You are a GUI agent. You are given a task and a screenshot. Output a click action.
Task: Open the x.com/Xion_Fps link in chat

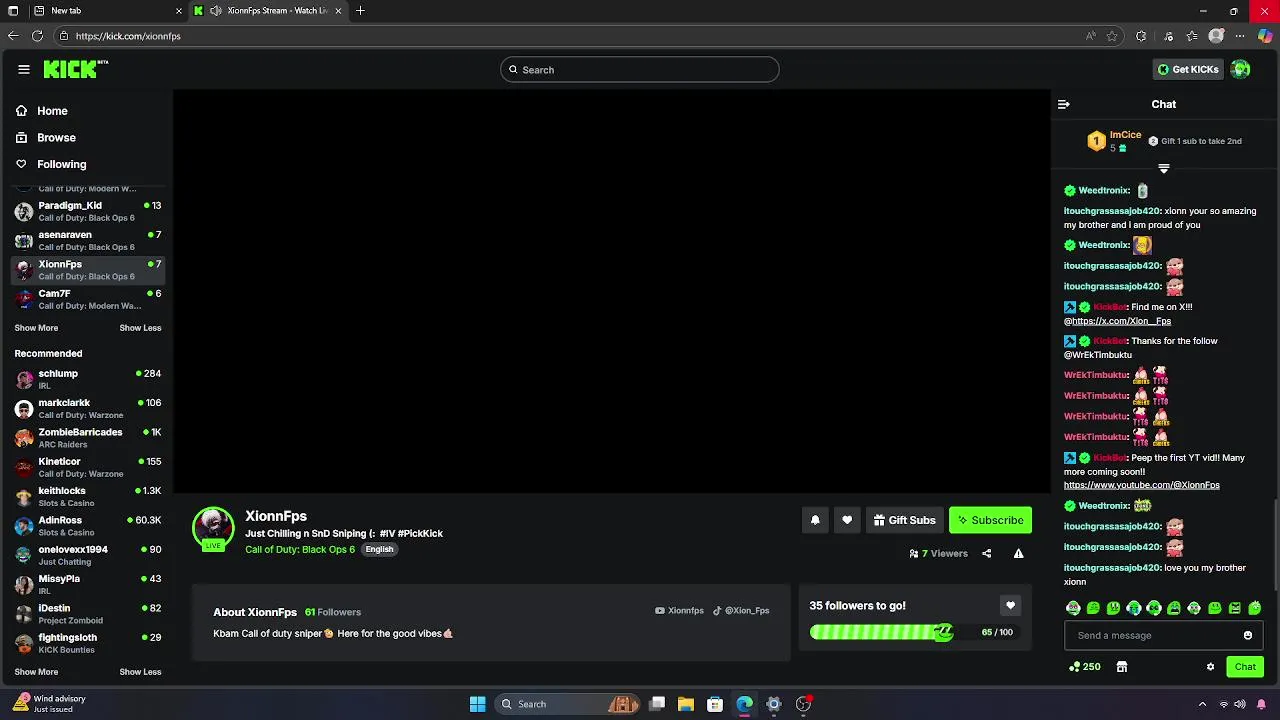click(x=1121, y=321)
